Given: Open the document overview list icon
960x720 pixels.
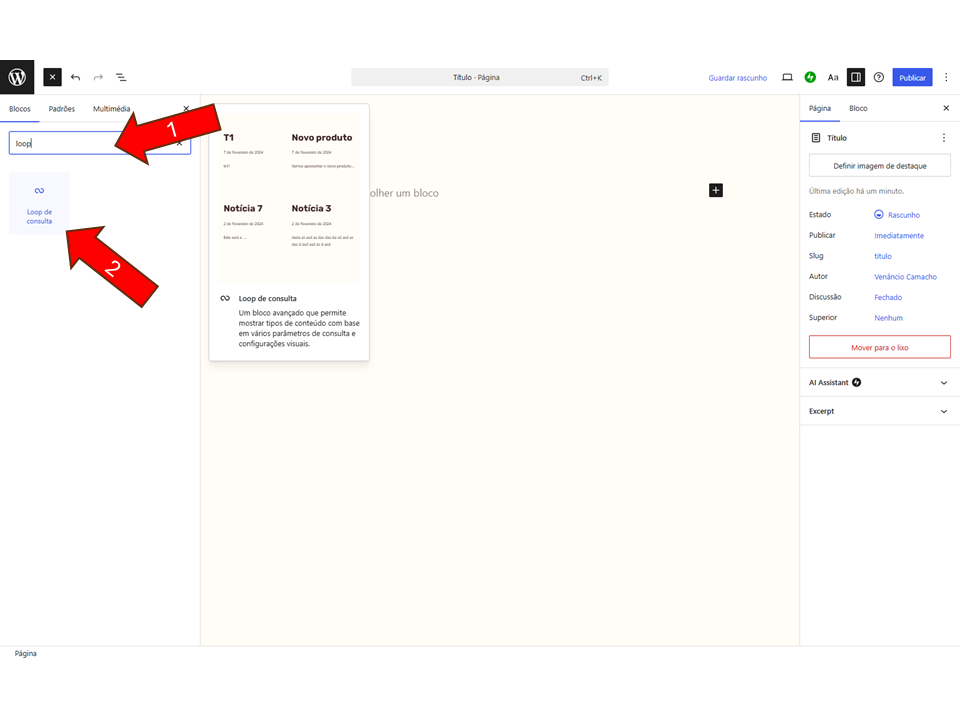Looking at the screenshot, I should pos(121,77).
